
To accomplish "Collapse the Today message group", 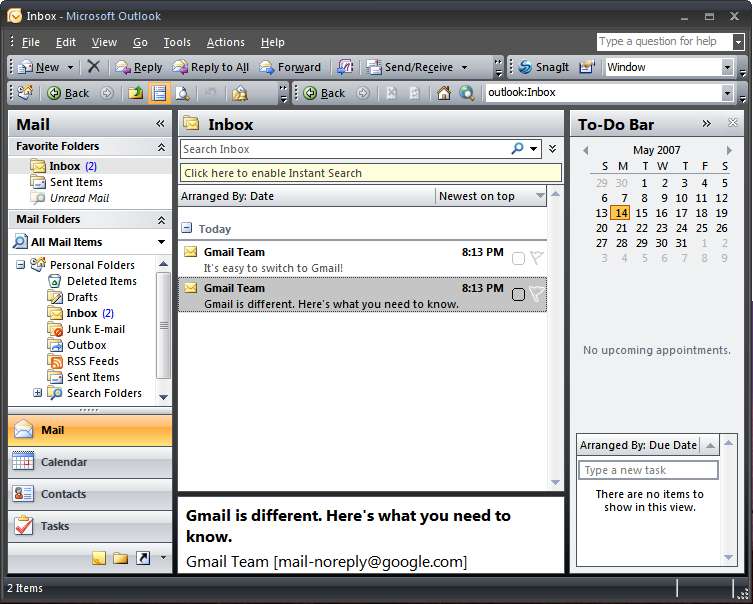I will click(x=186, y=228).
